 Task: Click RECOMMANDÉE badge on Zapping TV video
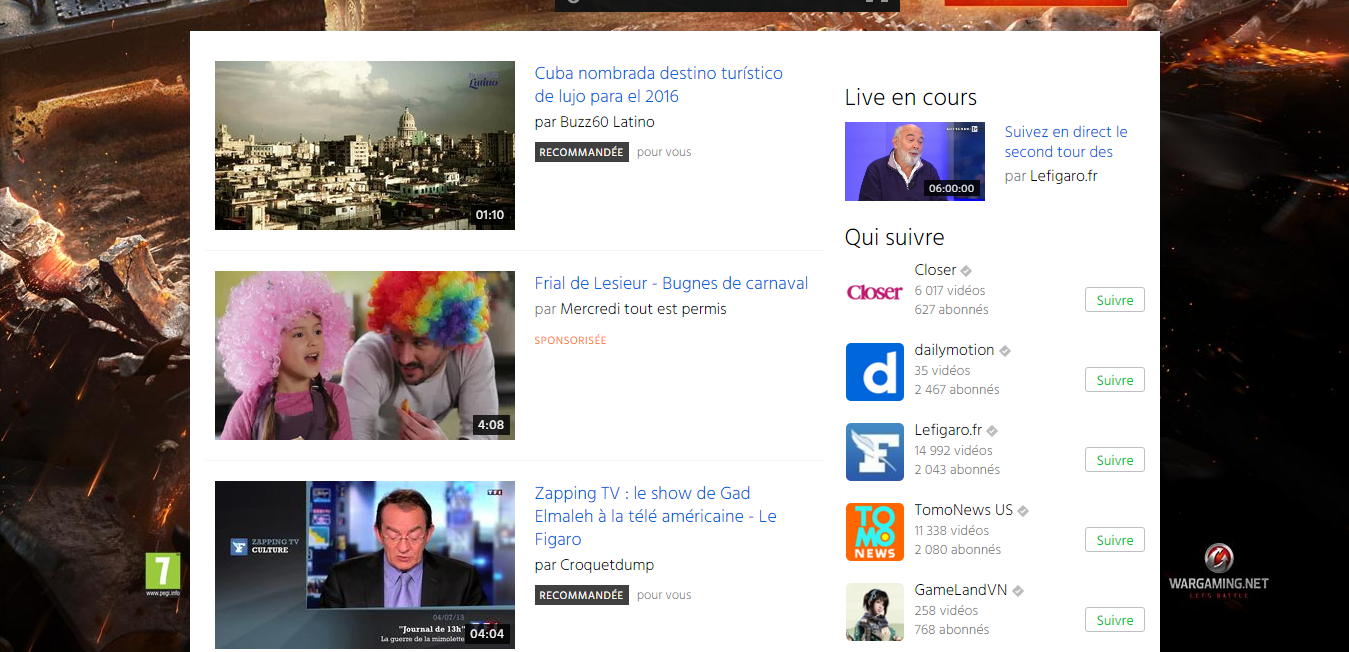(x=582, y=595)
